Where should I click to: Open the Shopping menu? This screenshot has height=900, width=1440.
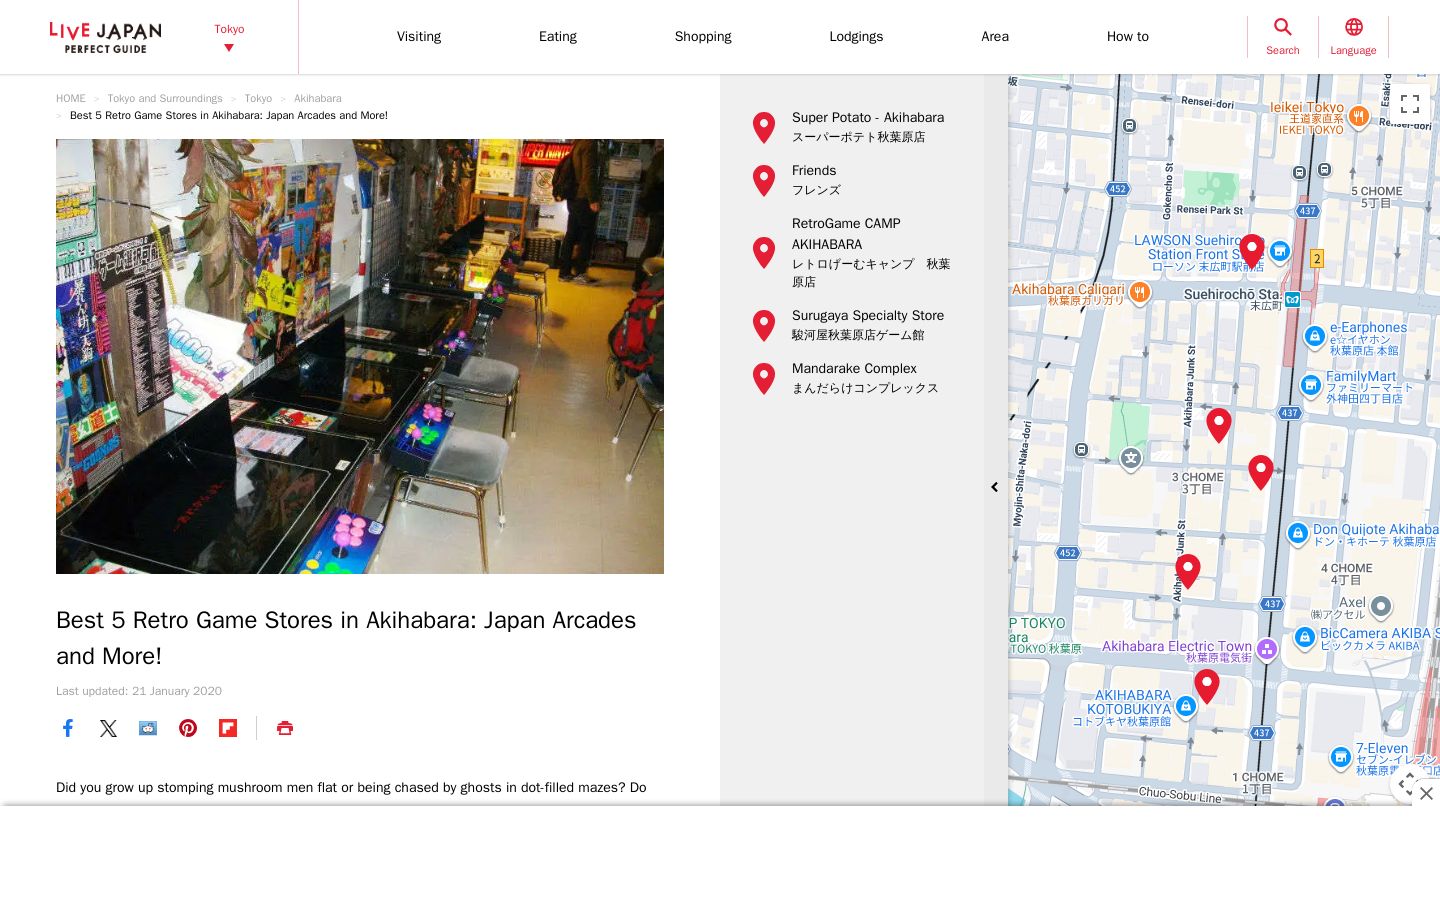(x=703, y=37)
